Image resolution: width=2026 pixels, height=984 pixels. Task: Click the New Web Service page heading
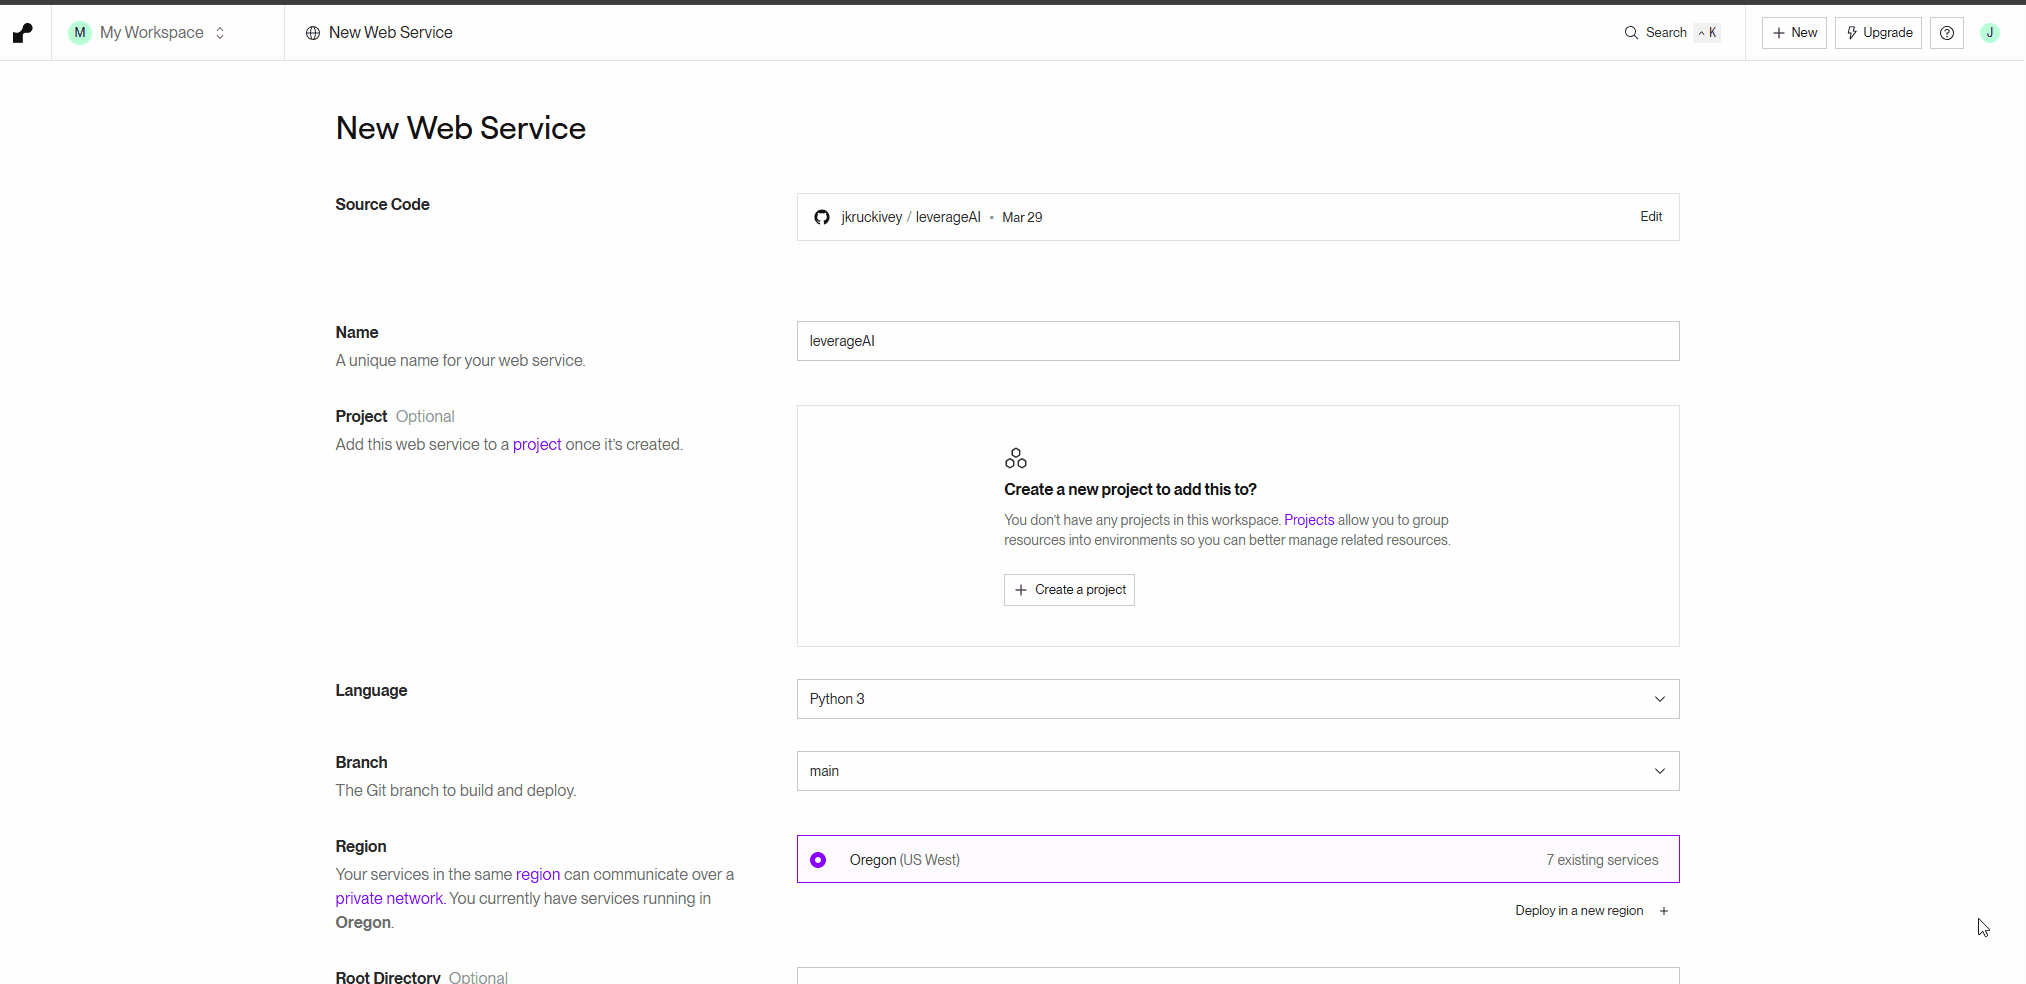(461, 128)
